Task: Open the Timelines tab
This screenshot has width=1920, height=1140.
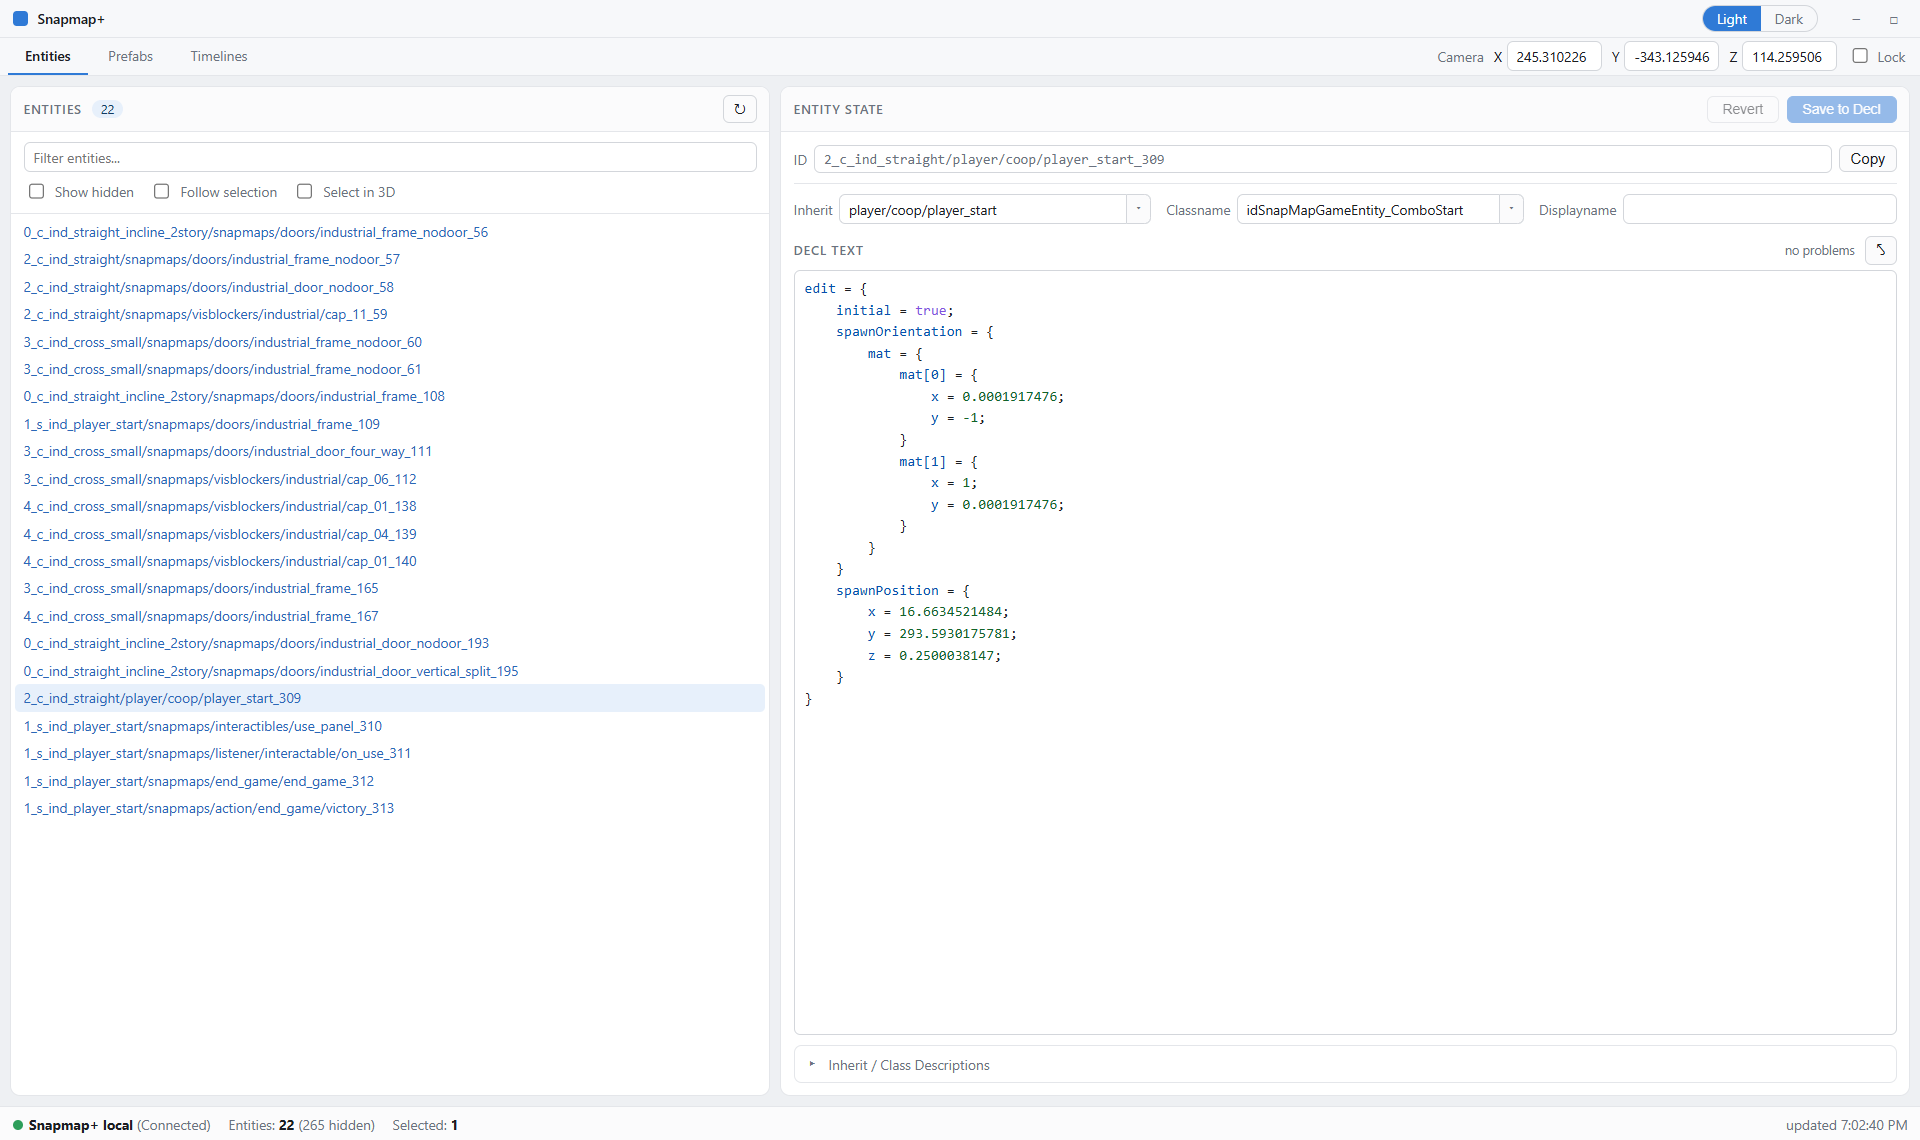Action: 219,56
